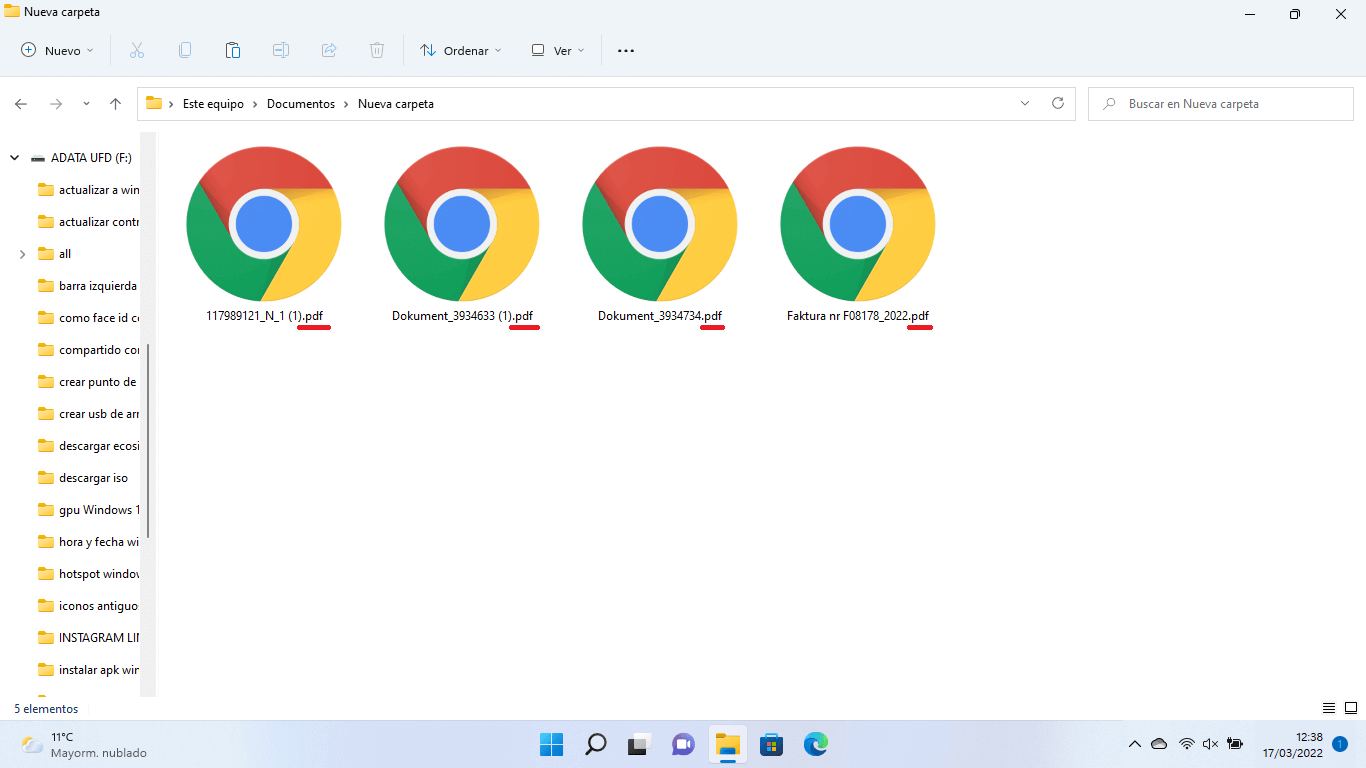Open the Ver view dropdown
The image size is (1366, 768).
coord(558,50)
